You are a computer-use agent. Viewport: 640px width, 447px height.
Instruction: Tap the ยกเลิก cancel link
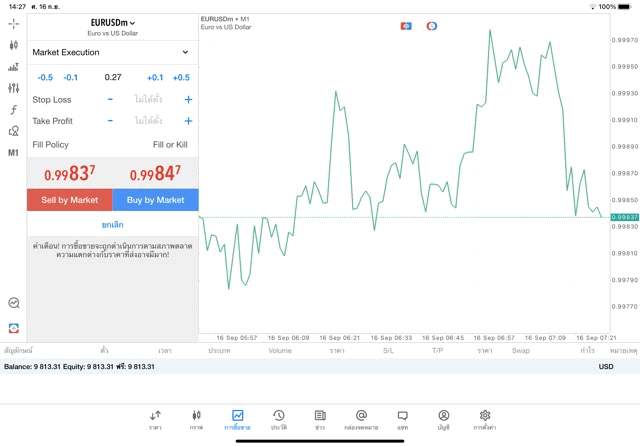[x=113, y=225]
